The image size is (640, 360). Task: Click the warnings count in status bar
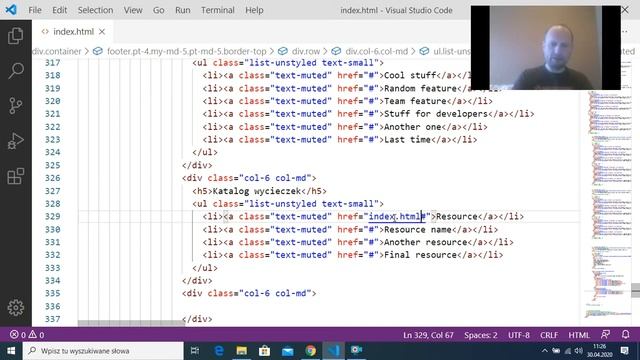click(36, 335)
